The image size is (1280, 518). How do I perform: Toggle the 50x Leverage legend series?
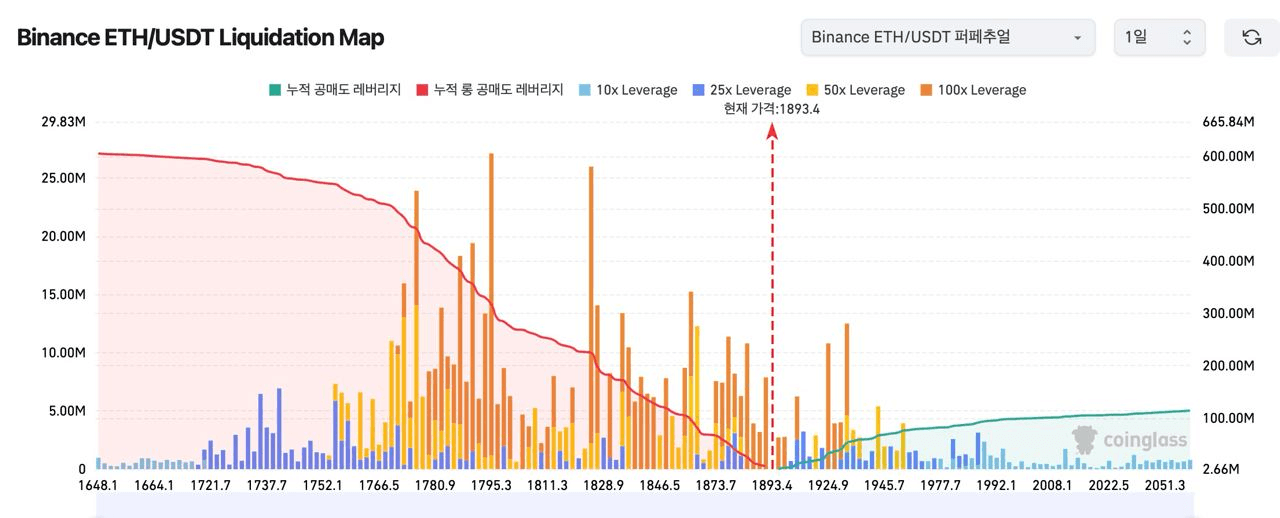coord(855,90)
